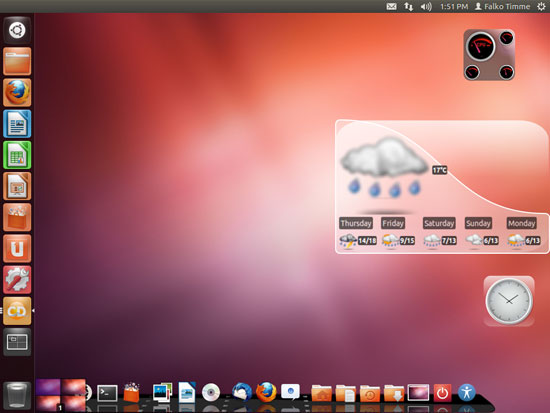This screenshot has width=550, height=413.
Task: Open the Trash in the launcher
Action: (x=17, y=396)
